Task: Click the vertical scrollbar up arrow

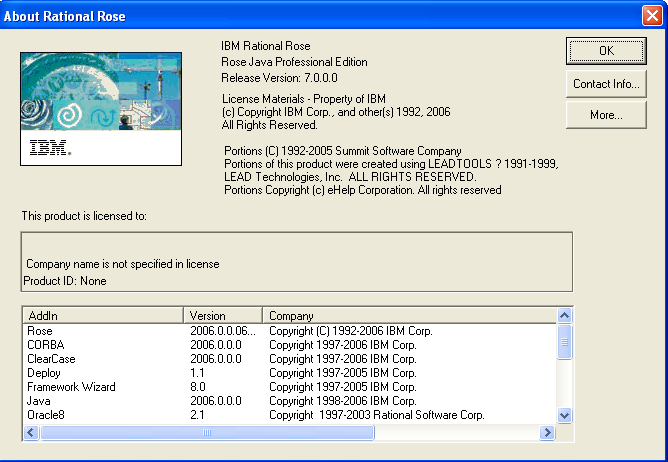Action: tap(564, 315)
